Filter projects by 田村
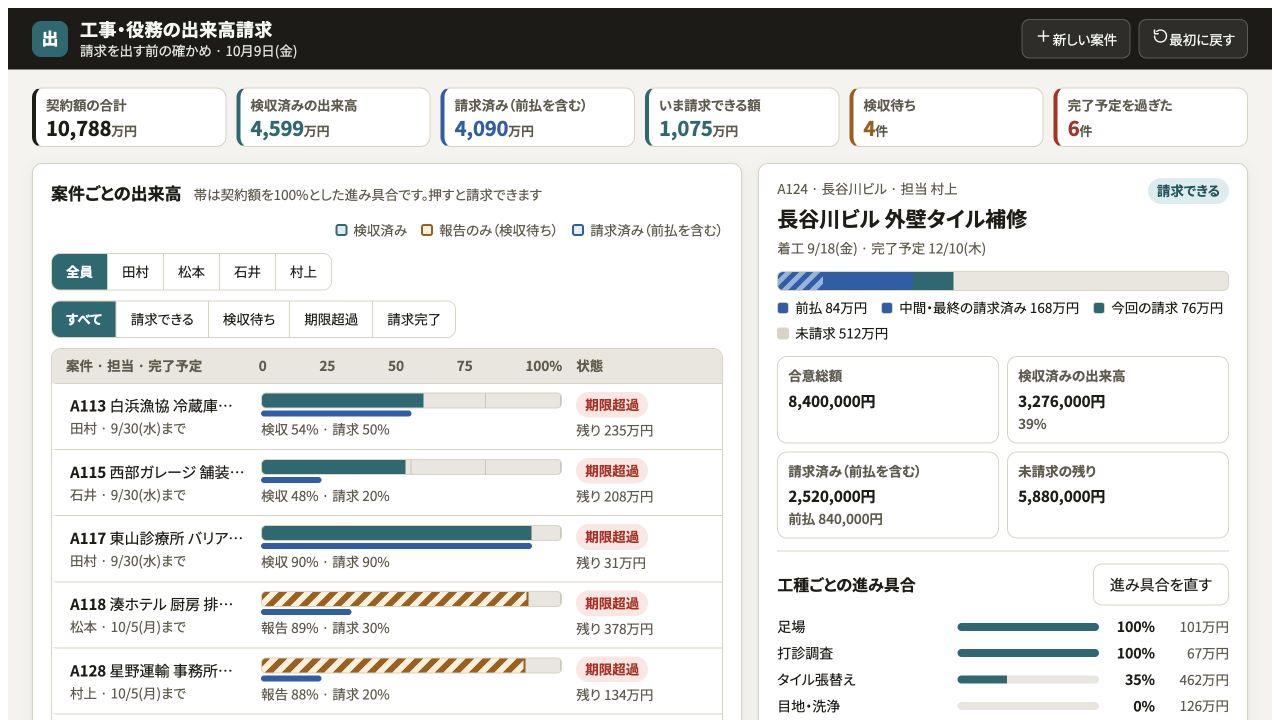 [135, 272]
